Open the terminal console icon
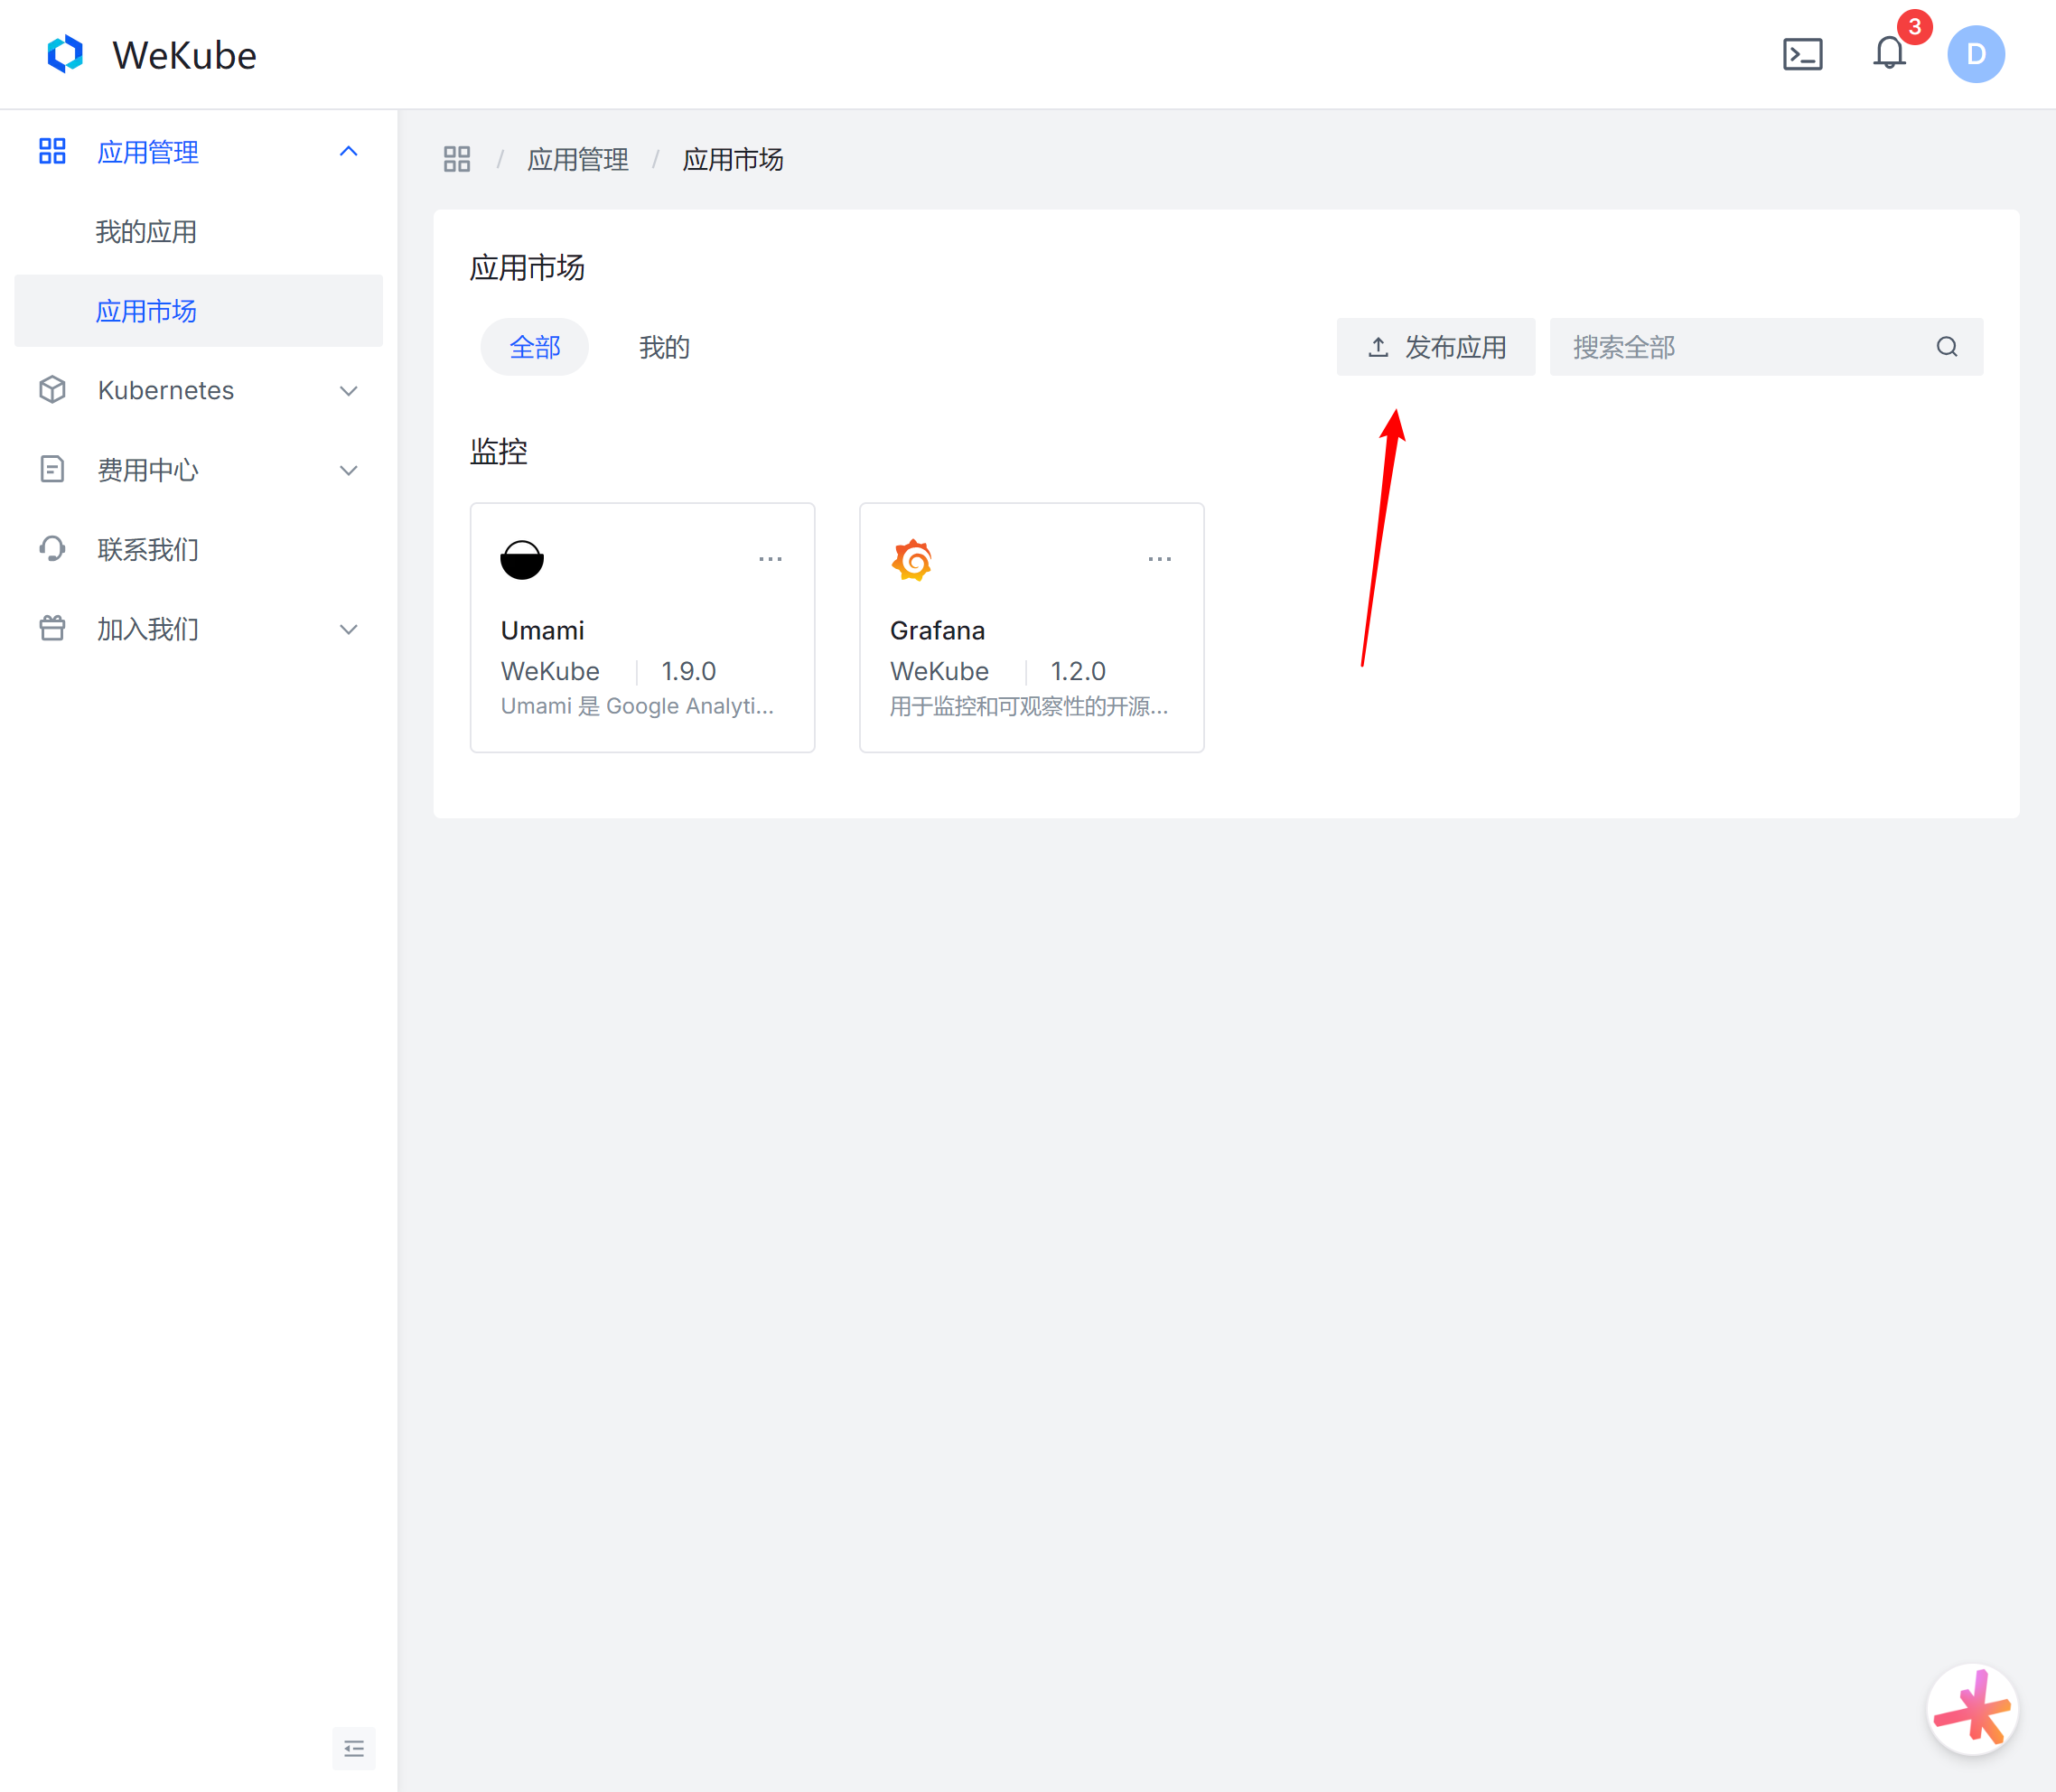2056x1792 pixels. 1802,54
